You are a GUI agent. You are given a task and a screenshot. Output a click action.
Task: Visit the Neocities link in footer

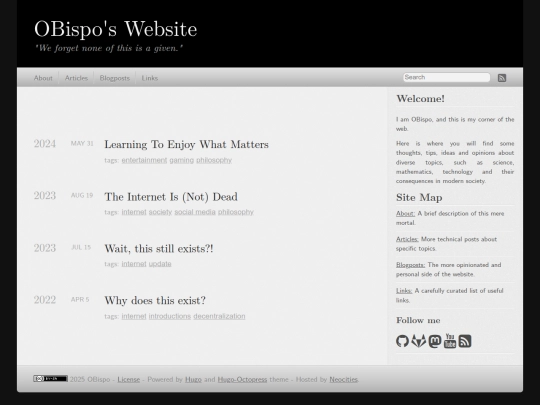coord(343,380)
